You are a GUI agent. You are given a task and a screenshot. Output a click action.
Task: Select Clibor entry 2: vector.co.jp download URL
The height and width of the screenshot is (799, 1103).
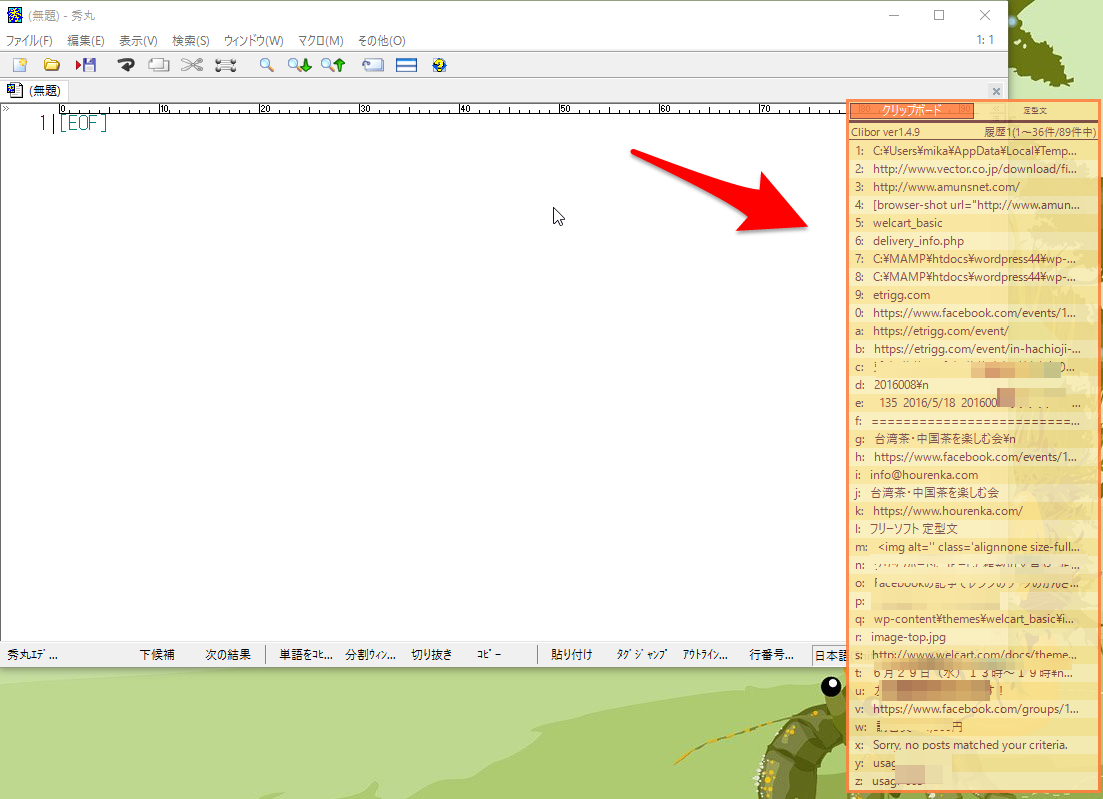point(973,170)
